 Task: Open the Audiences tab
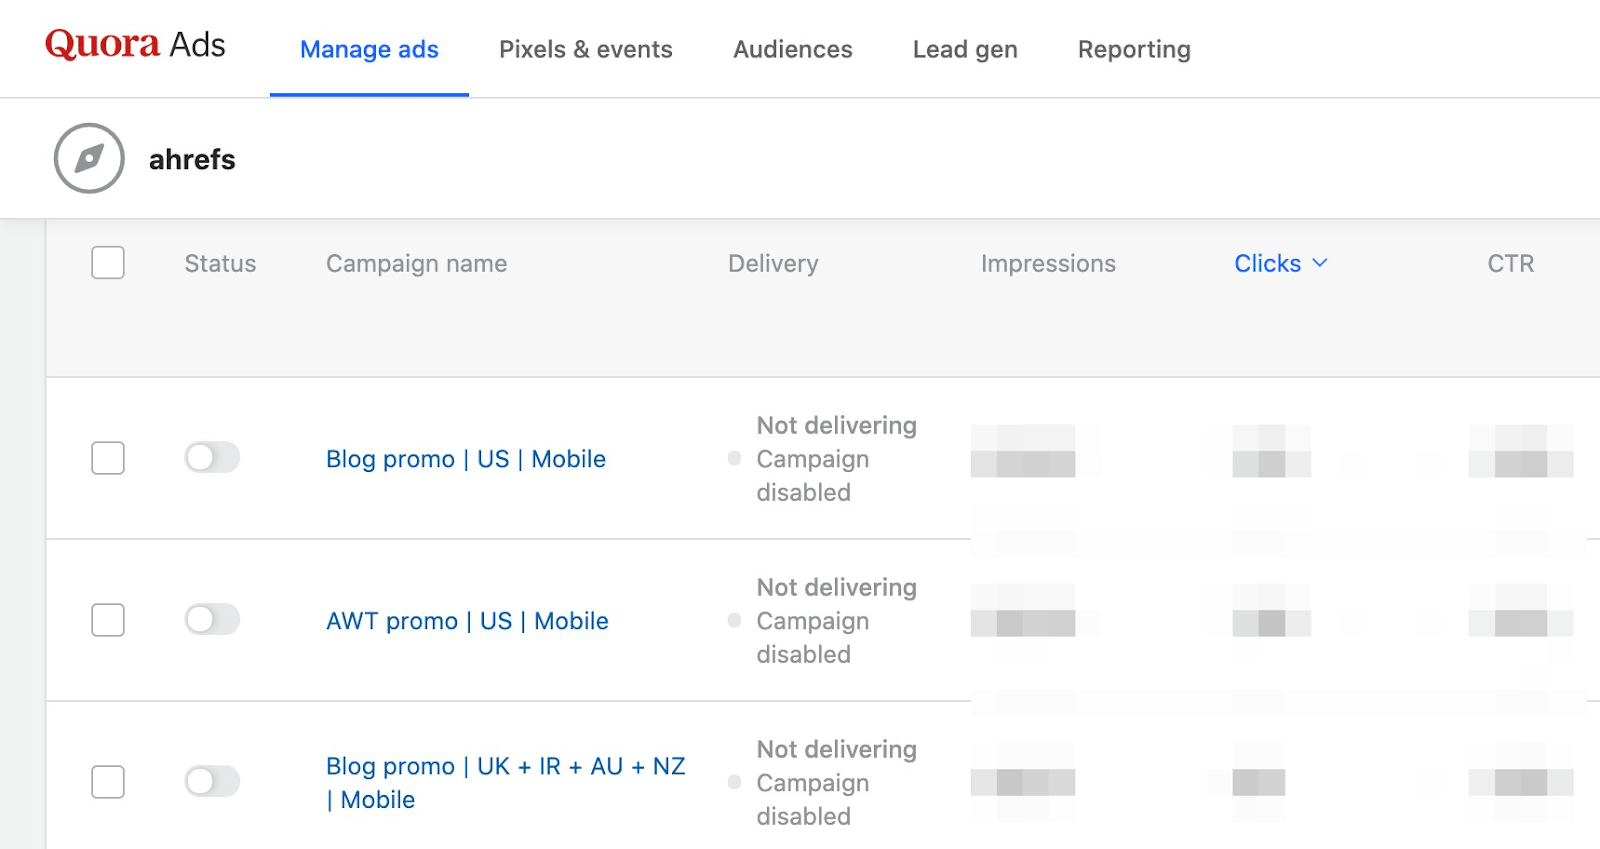792,50
